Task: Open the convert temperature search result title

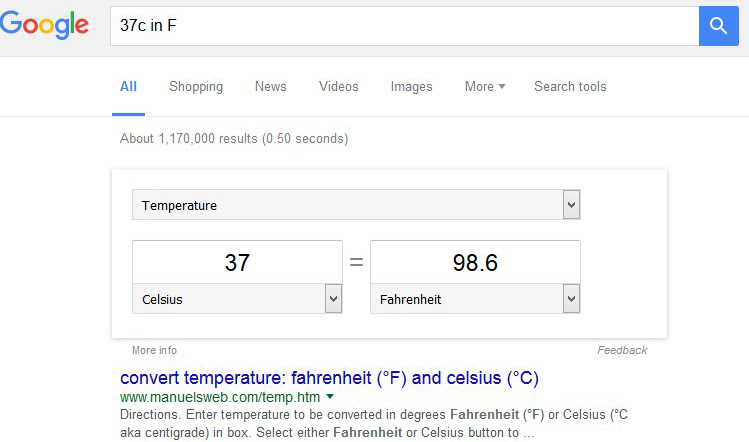Action: coord(329,378)
